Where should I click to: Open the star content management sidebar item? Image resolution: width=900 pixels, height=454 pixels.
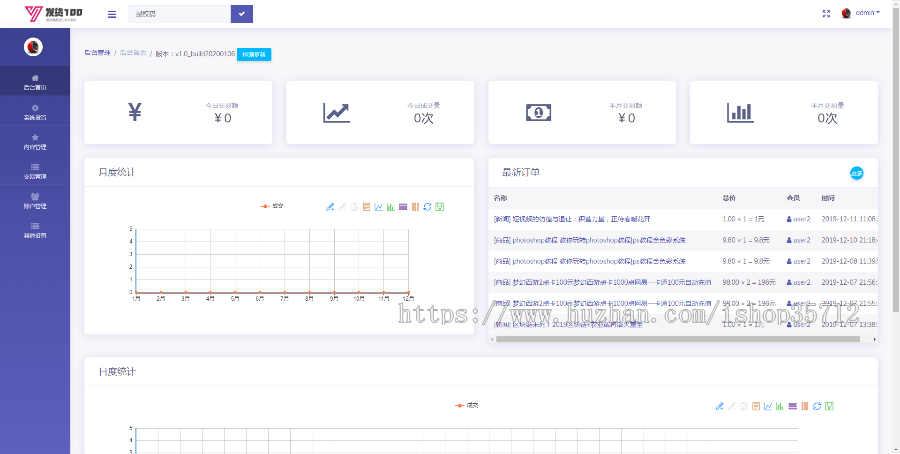[x=35, y=141]
